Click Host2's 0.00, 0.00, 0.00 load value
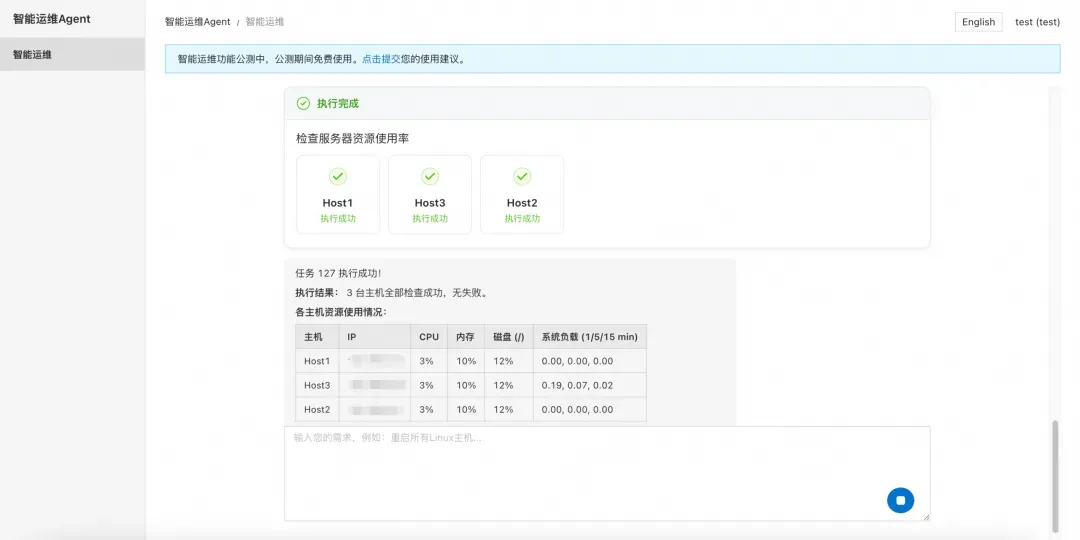The height and width of the screenshot is (540, 1080). [577, 409]
